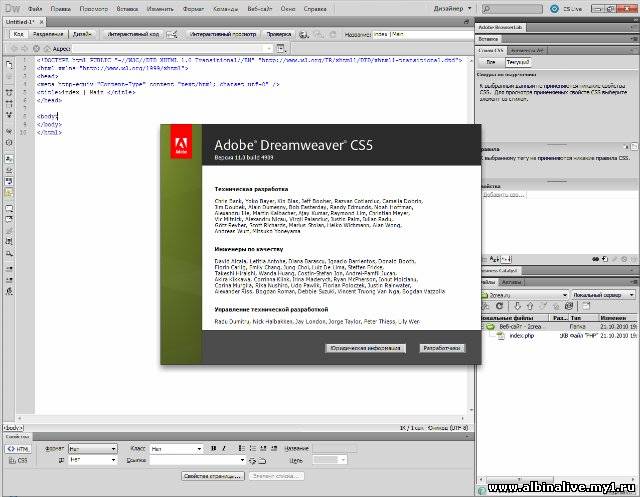Image resolution: width=640 pixels, height=497 pixels.
Task: Open the Формат menu
Action: (193, 9)
